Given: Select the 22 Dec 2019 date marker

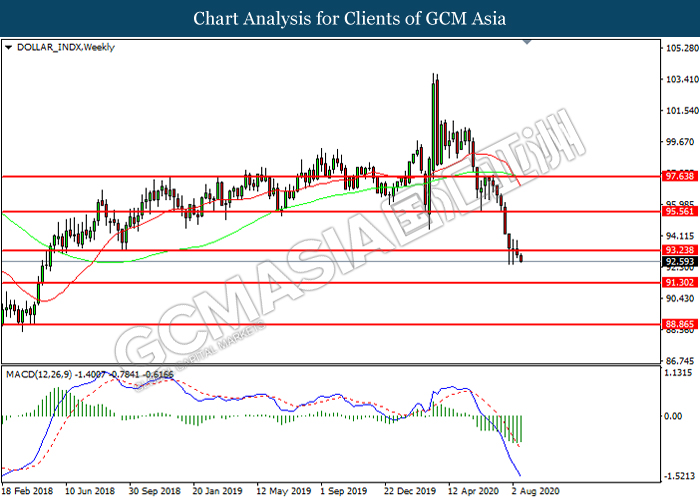Looking at the screenshot, I should [410, 491].
